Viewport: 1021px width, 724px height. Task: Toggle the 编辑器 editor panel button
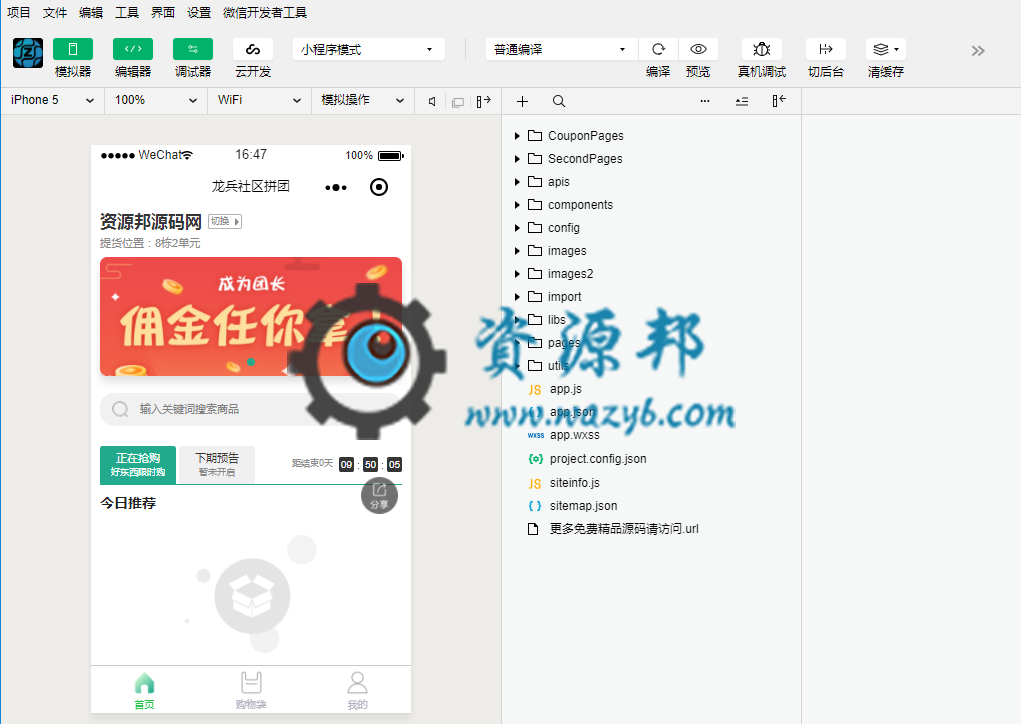point(133,49)
